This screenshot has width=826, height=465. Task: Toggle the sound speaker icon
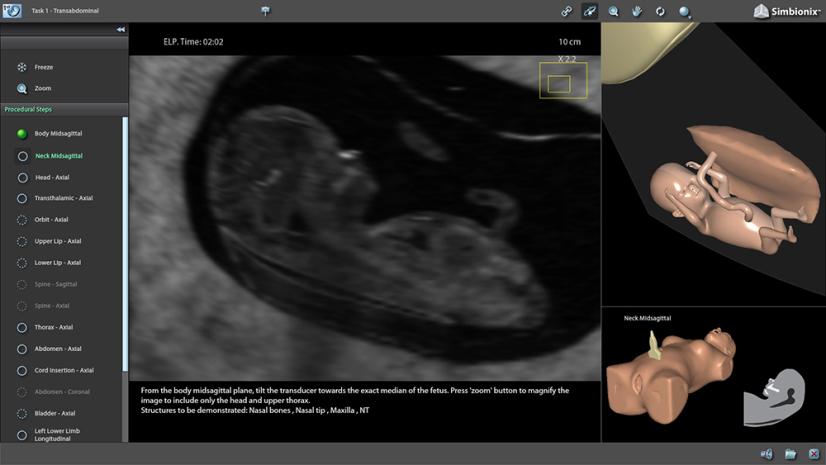(767, 454)
